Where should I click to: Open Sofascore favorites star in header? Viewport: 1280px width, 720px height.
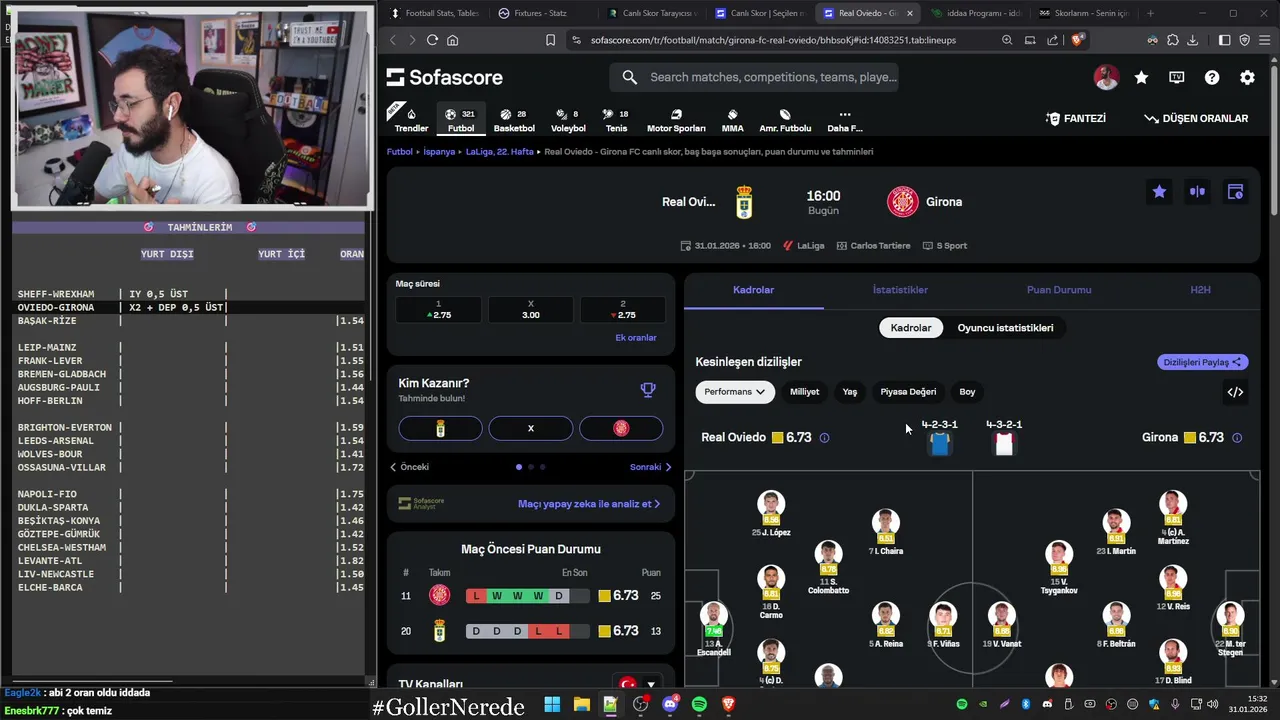click(x=1141, y=77)
